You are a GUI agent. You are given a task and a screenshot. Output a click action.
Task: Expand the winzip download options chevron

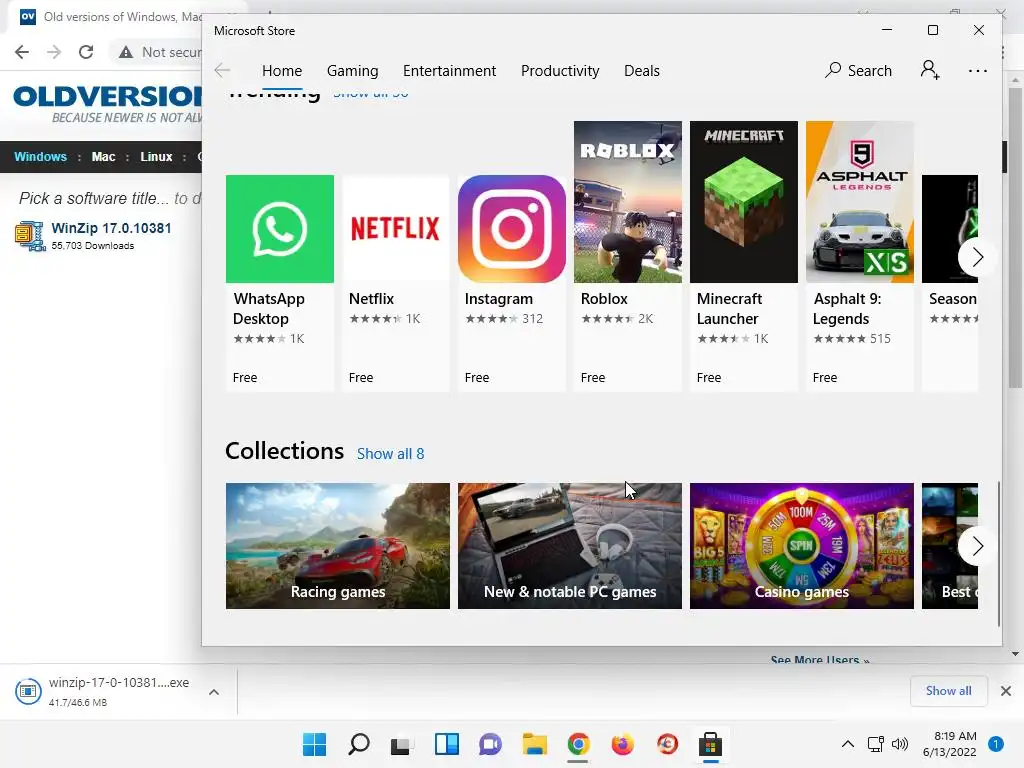(214, 692)
